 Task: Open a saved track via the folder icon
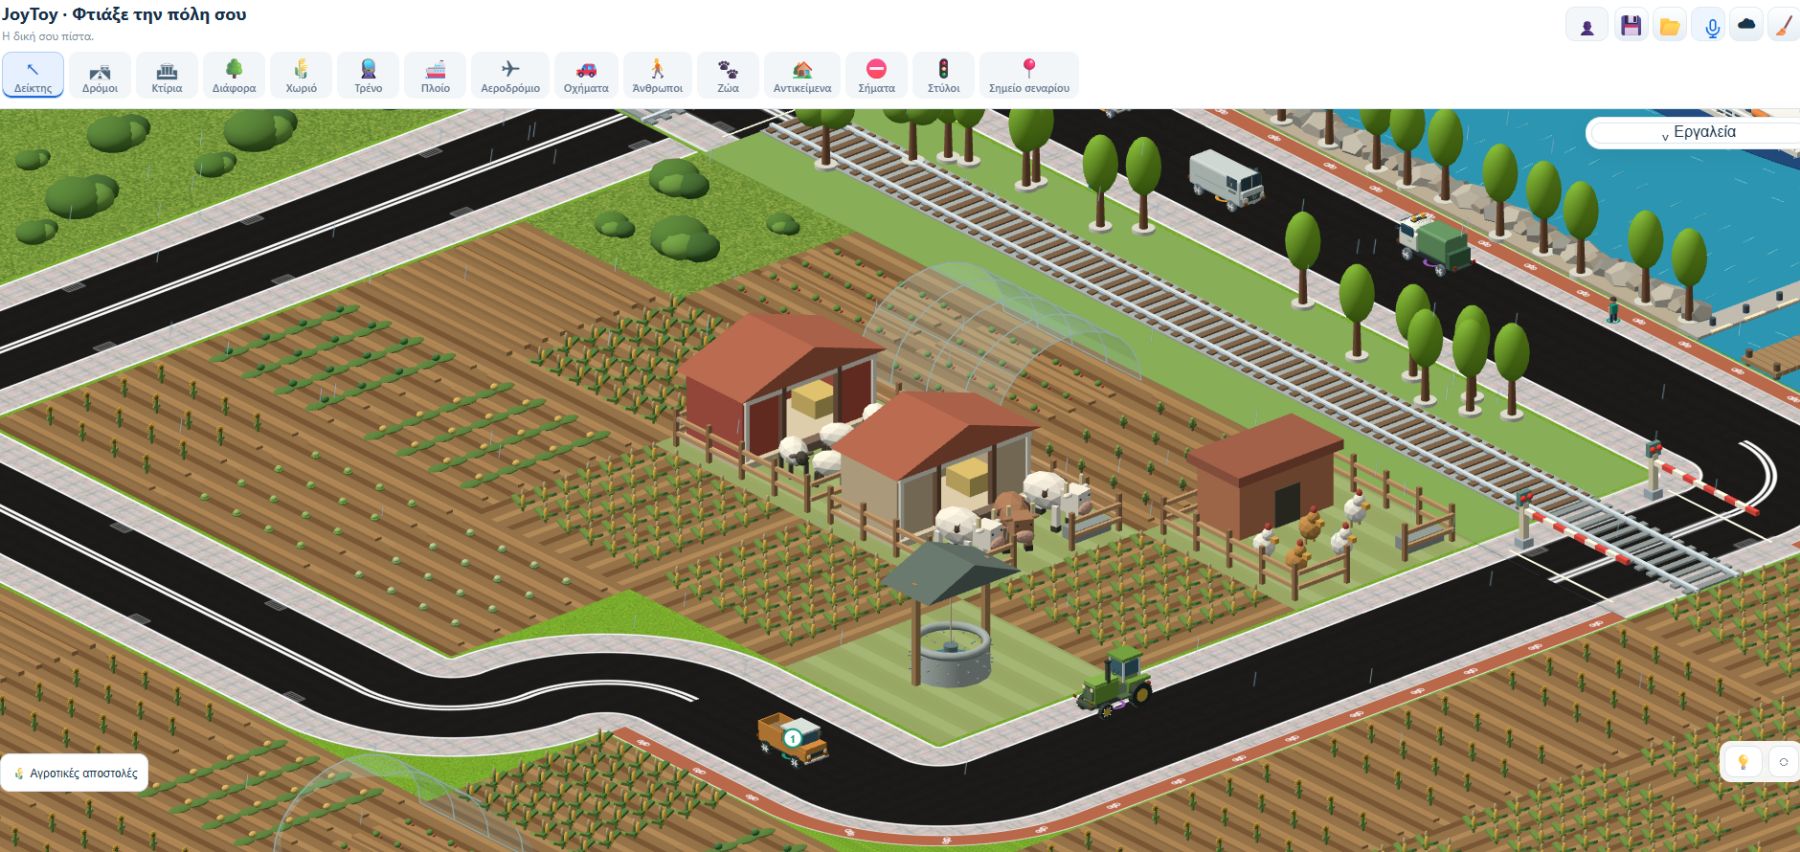[x=1670, y=26]
